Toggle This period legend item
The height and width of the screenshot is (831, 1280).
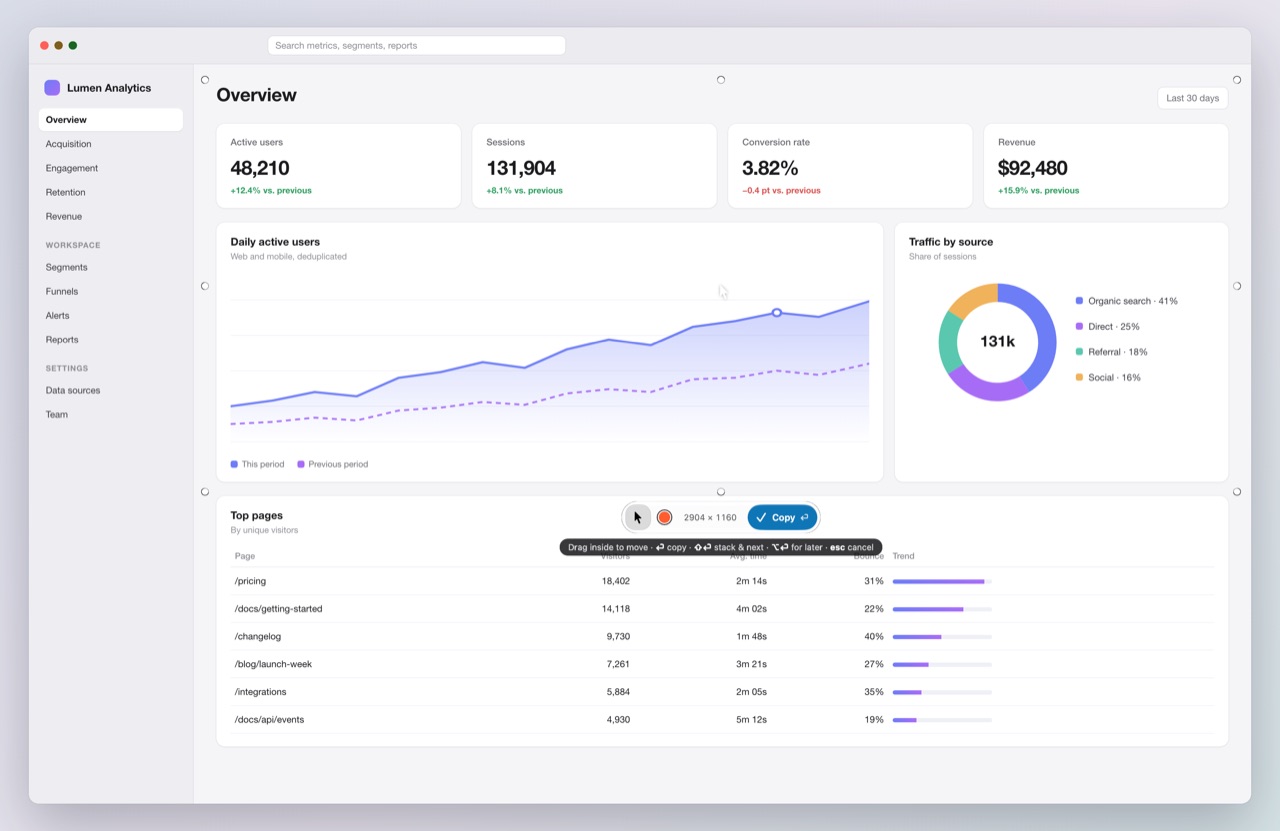257,464
